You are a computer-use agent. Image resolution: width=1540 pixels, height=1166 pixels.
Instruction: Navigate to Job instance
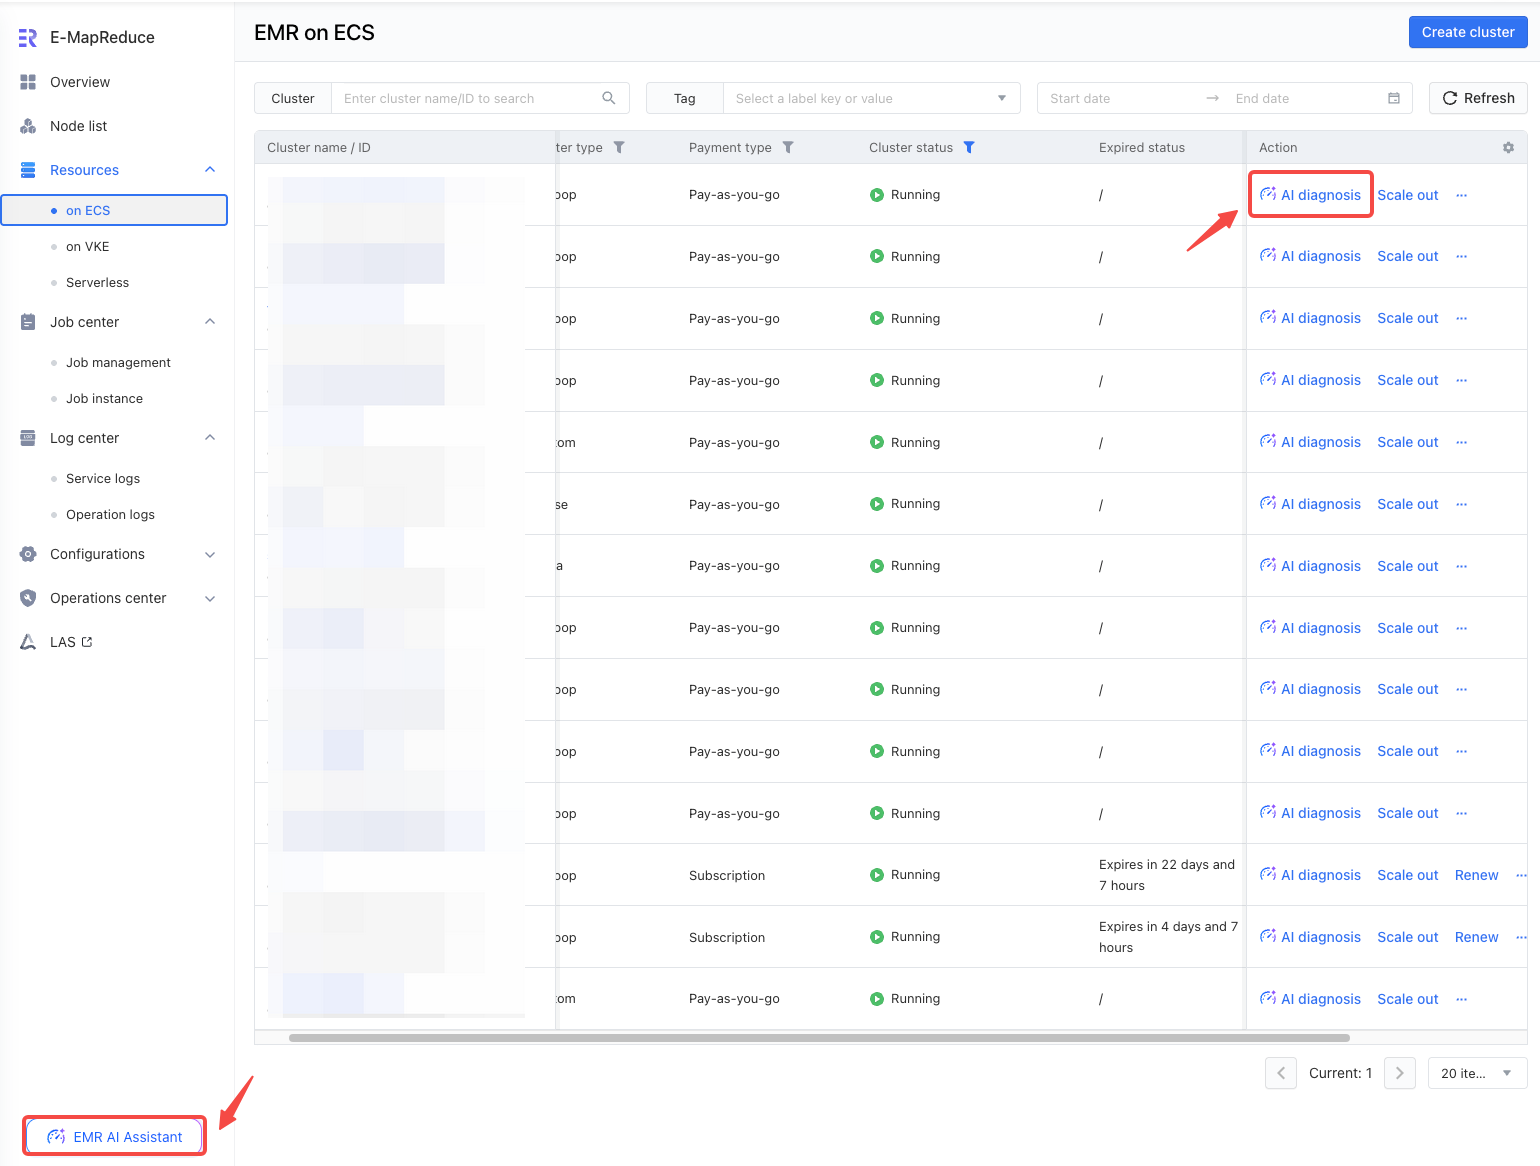click(x=104, y=398)
